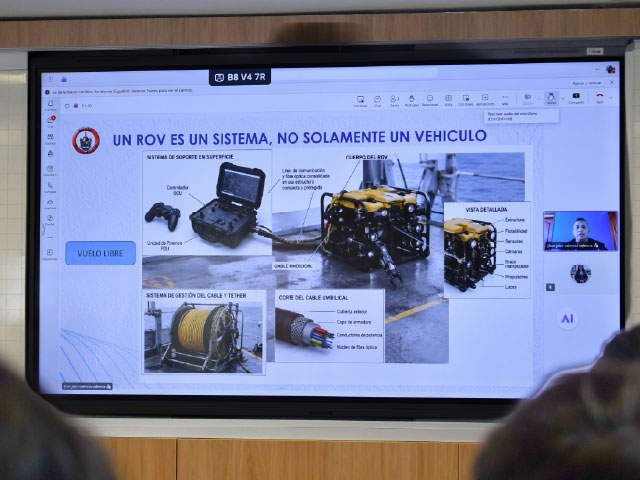Leave the meeting with red phone button

coord(600,98)
